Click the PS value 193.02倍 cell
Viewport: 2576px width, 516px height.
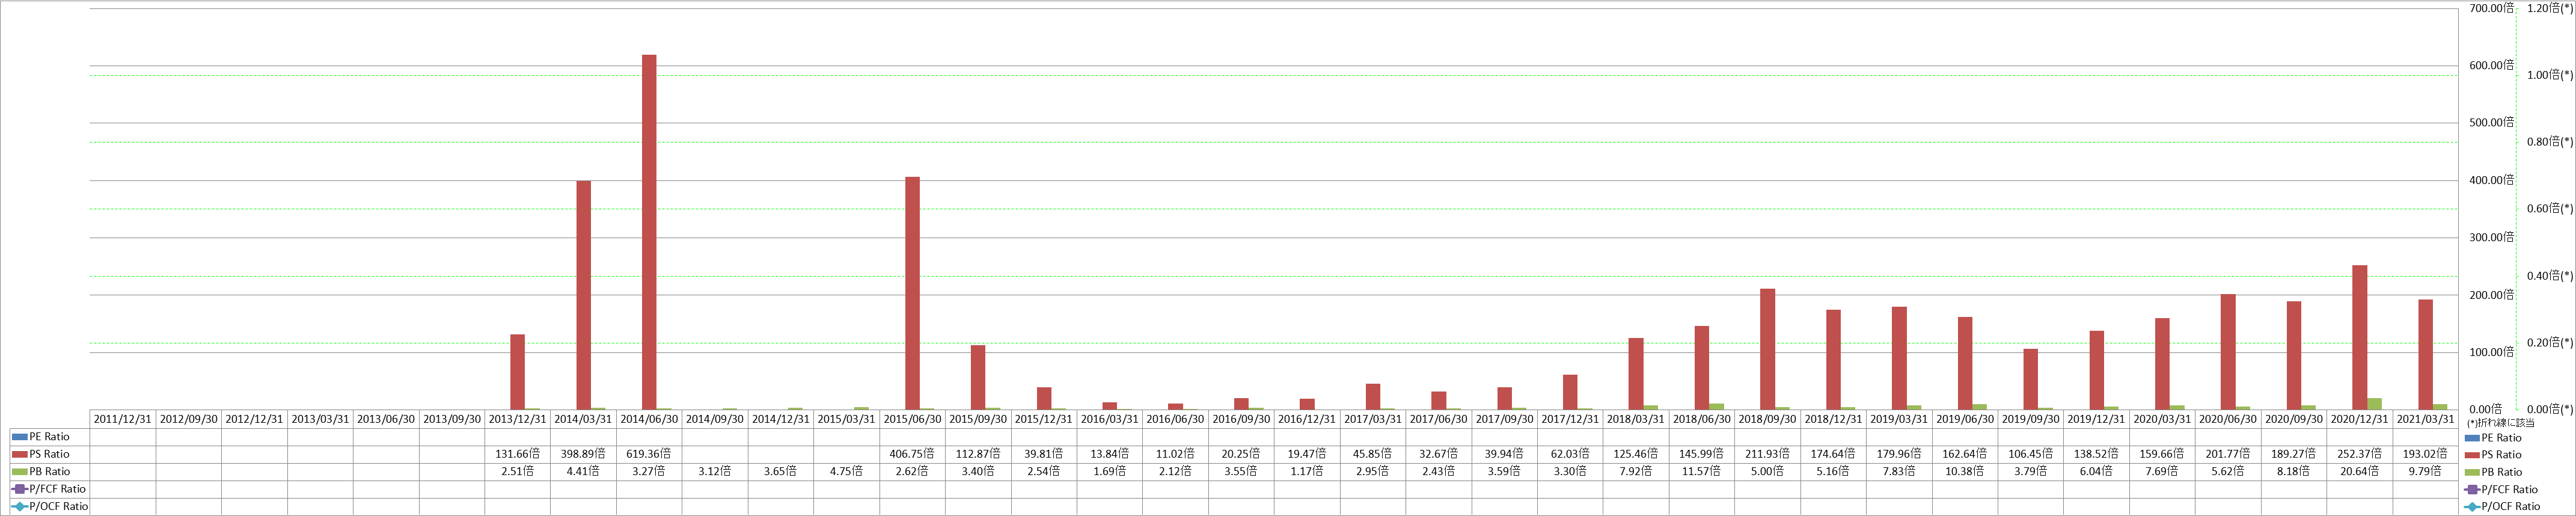coord(2425,454)
